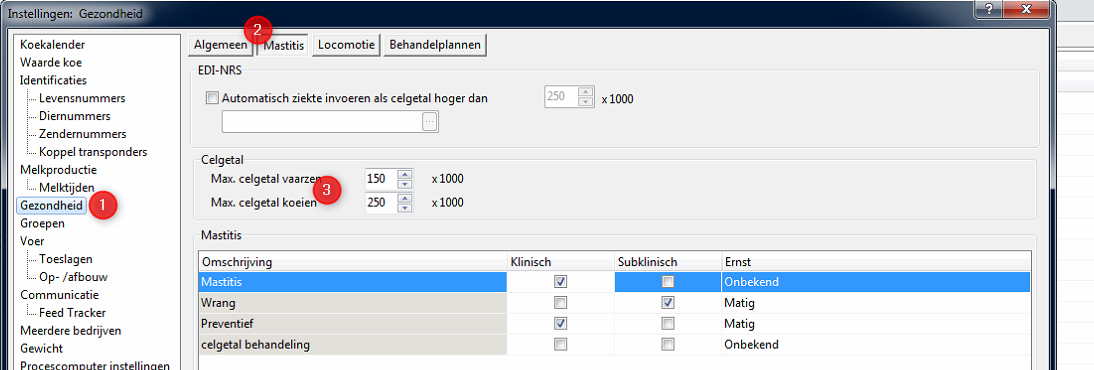This screenshot has width=1094, height=370.
Task: Select Identificaties in the settings tree
Action: pos(54,80)
